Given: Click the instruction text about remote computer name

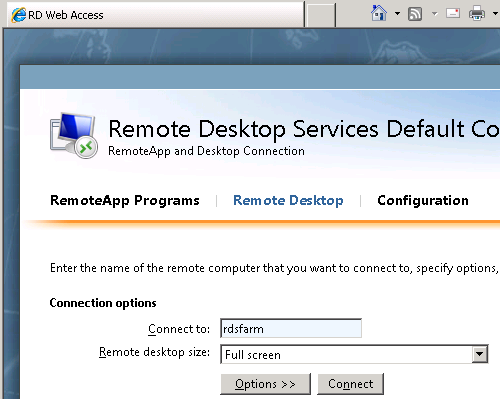Looking at the screenshot, I should point(275,268).
